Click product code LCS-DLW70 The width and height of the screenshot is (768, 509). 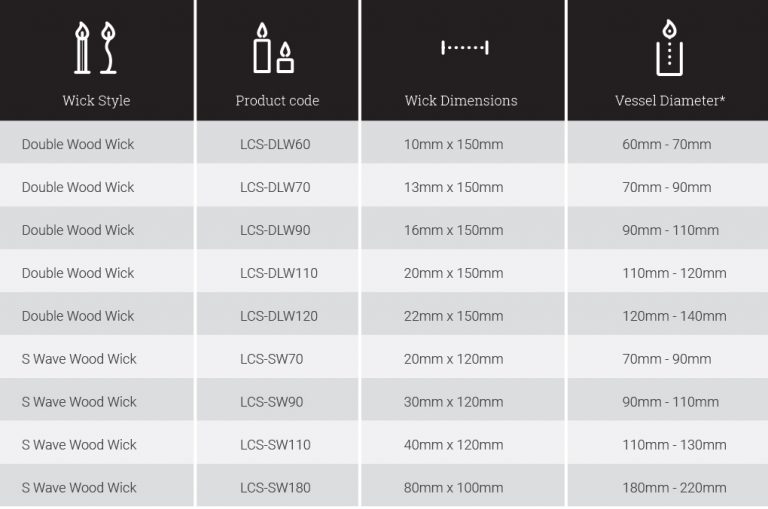coord(275,187)
